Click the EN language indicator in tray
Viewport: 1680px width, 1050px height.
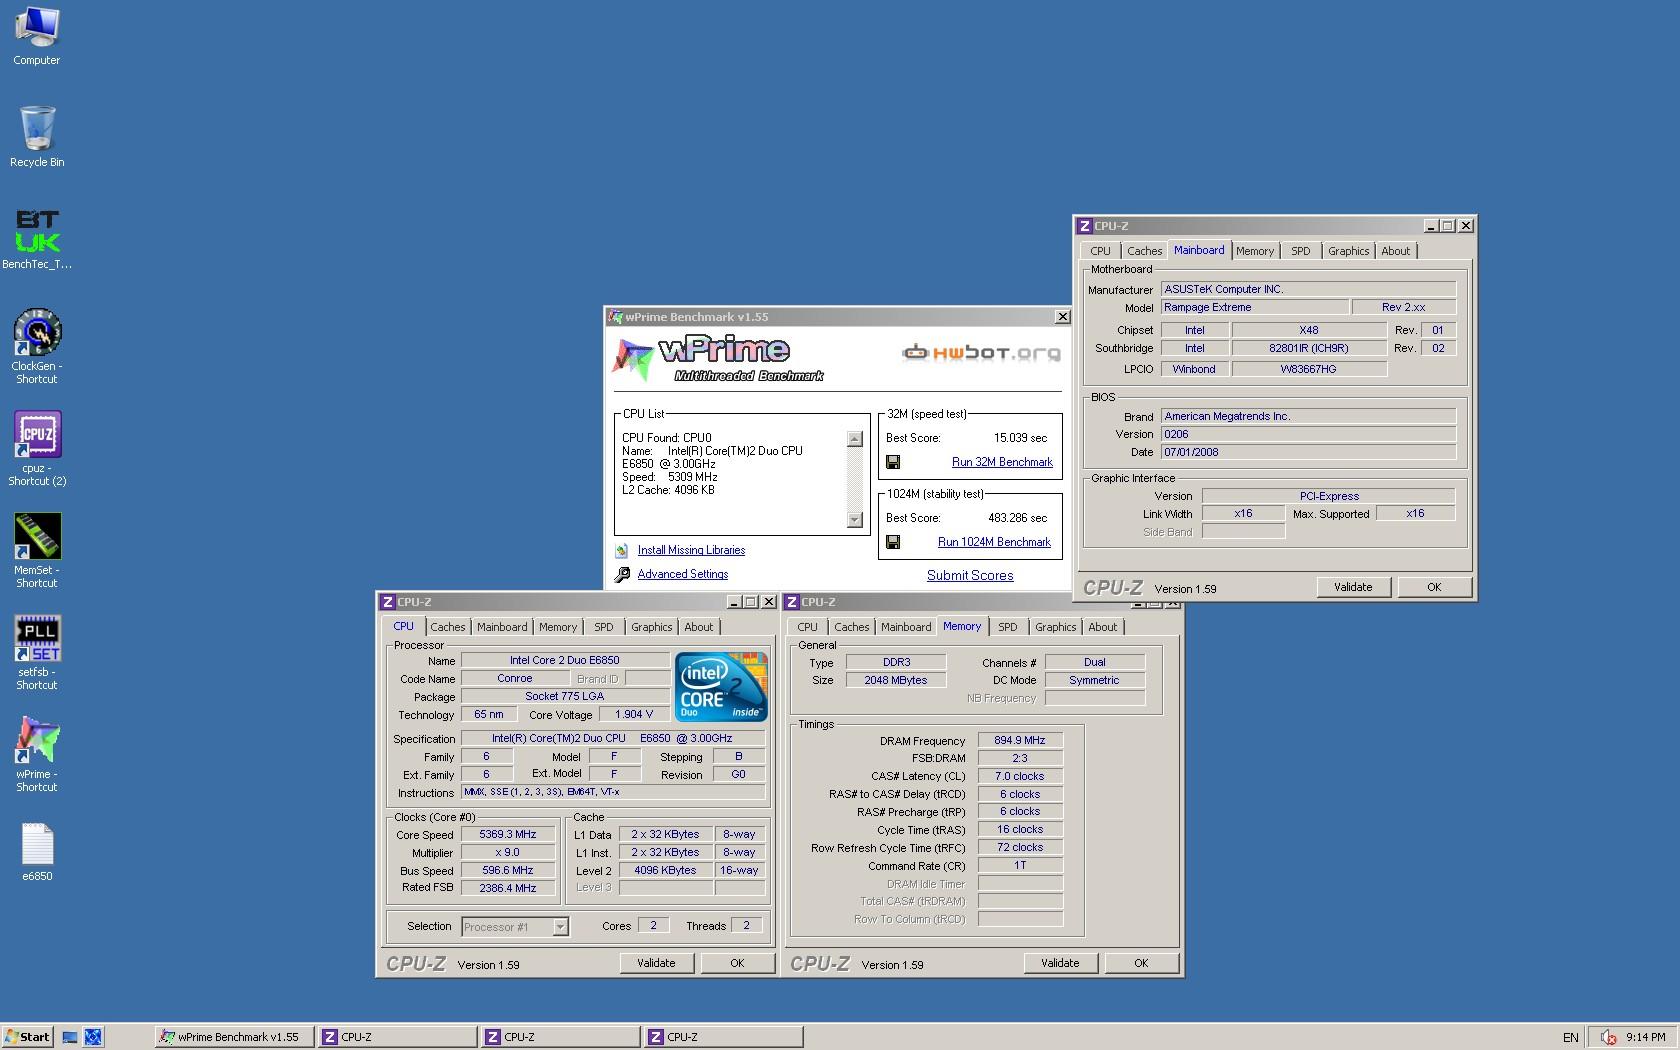pyautogui.click(x=1571, y=1038)
